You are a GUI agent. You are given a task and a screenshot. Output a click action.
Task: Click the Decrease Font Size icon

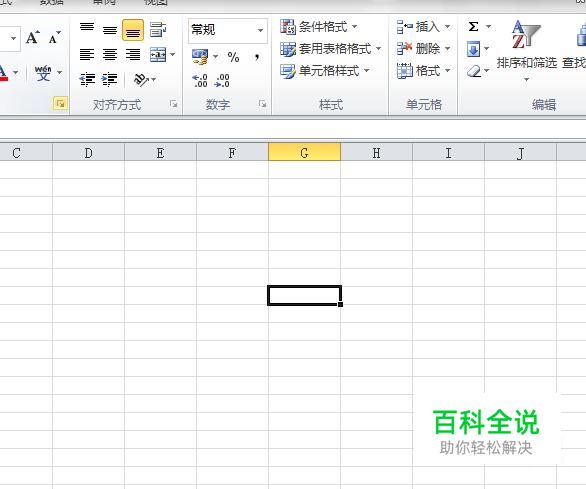(x=55, y=37)
